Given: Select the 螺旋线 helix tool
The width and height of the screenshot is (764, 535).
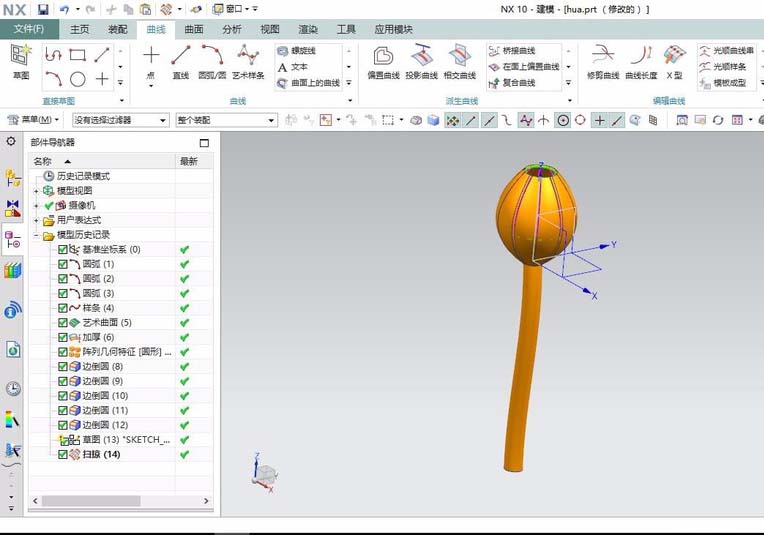Looking at the screenshot, I should point(297,51).
